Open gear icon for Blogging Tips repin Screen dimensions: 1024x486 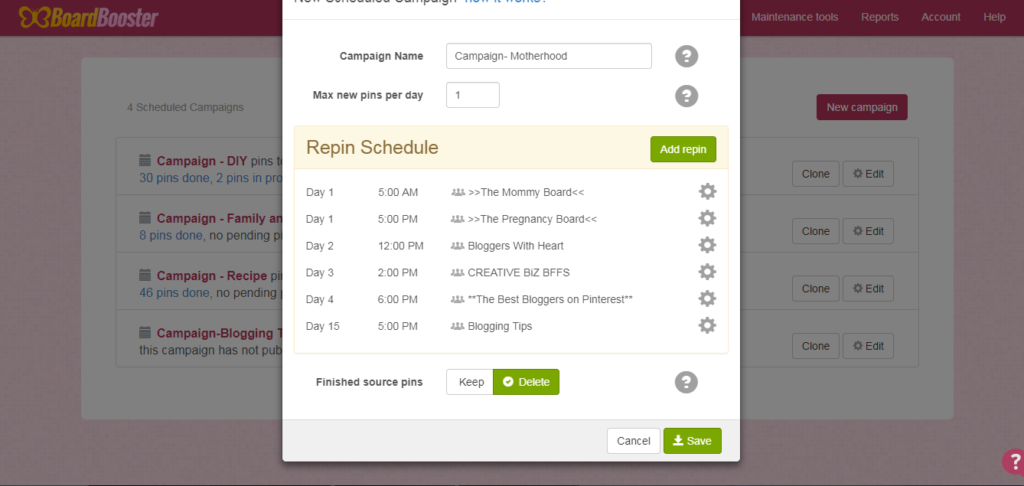pyautogui.click(x=707, y=325)
